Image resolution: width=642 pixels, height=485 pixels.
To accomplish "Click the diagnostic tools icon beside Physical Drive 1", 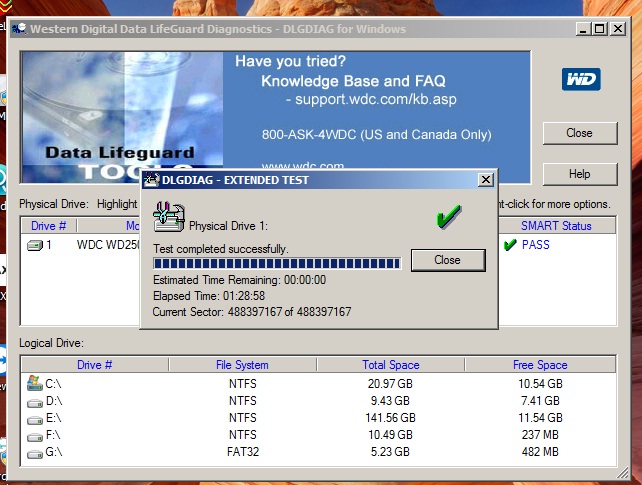I will tap(169, 217).
